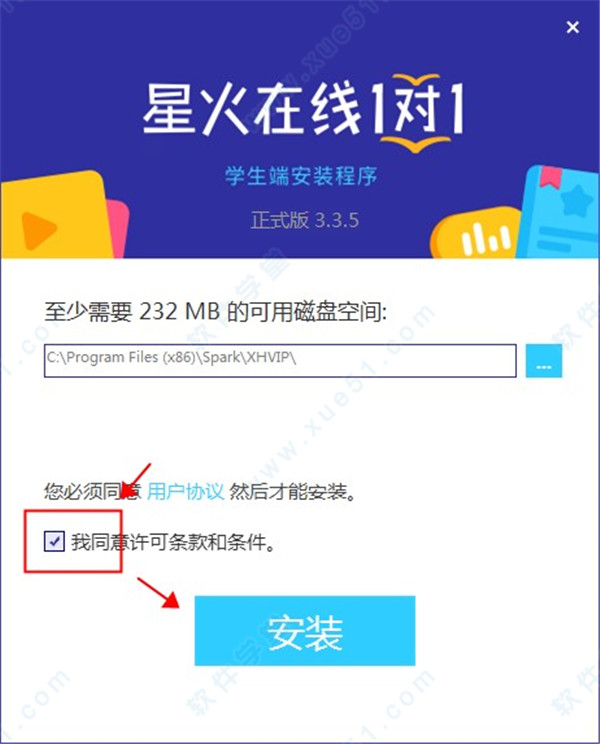Untick the 我同意 agreement checkbox

(x=54, y=541)
